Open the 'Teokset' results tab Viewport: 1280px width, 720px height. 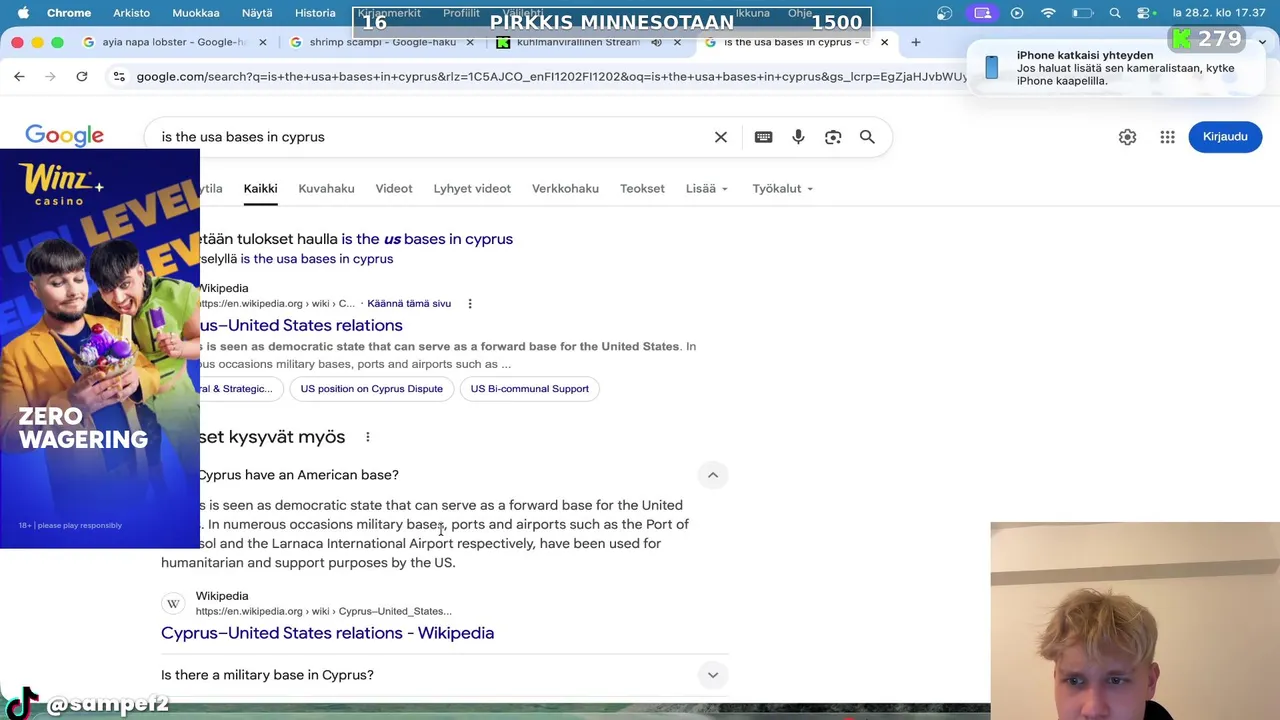[642, 188]
